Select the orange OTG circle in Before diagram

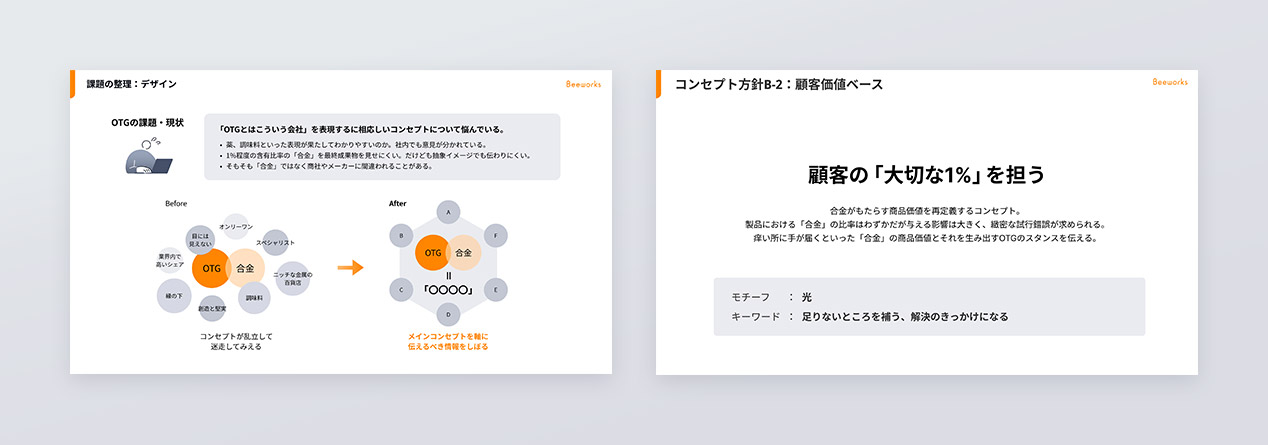211,268
